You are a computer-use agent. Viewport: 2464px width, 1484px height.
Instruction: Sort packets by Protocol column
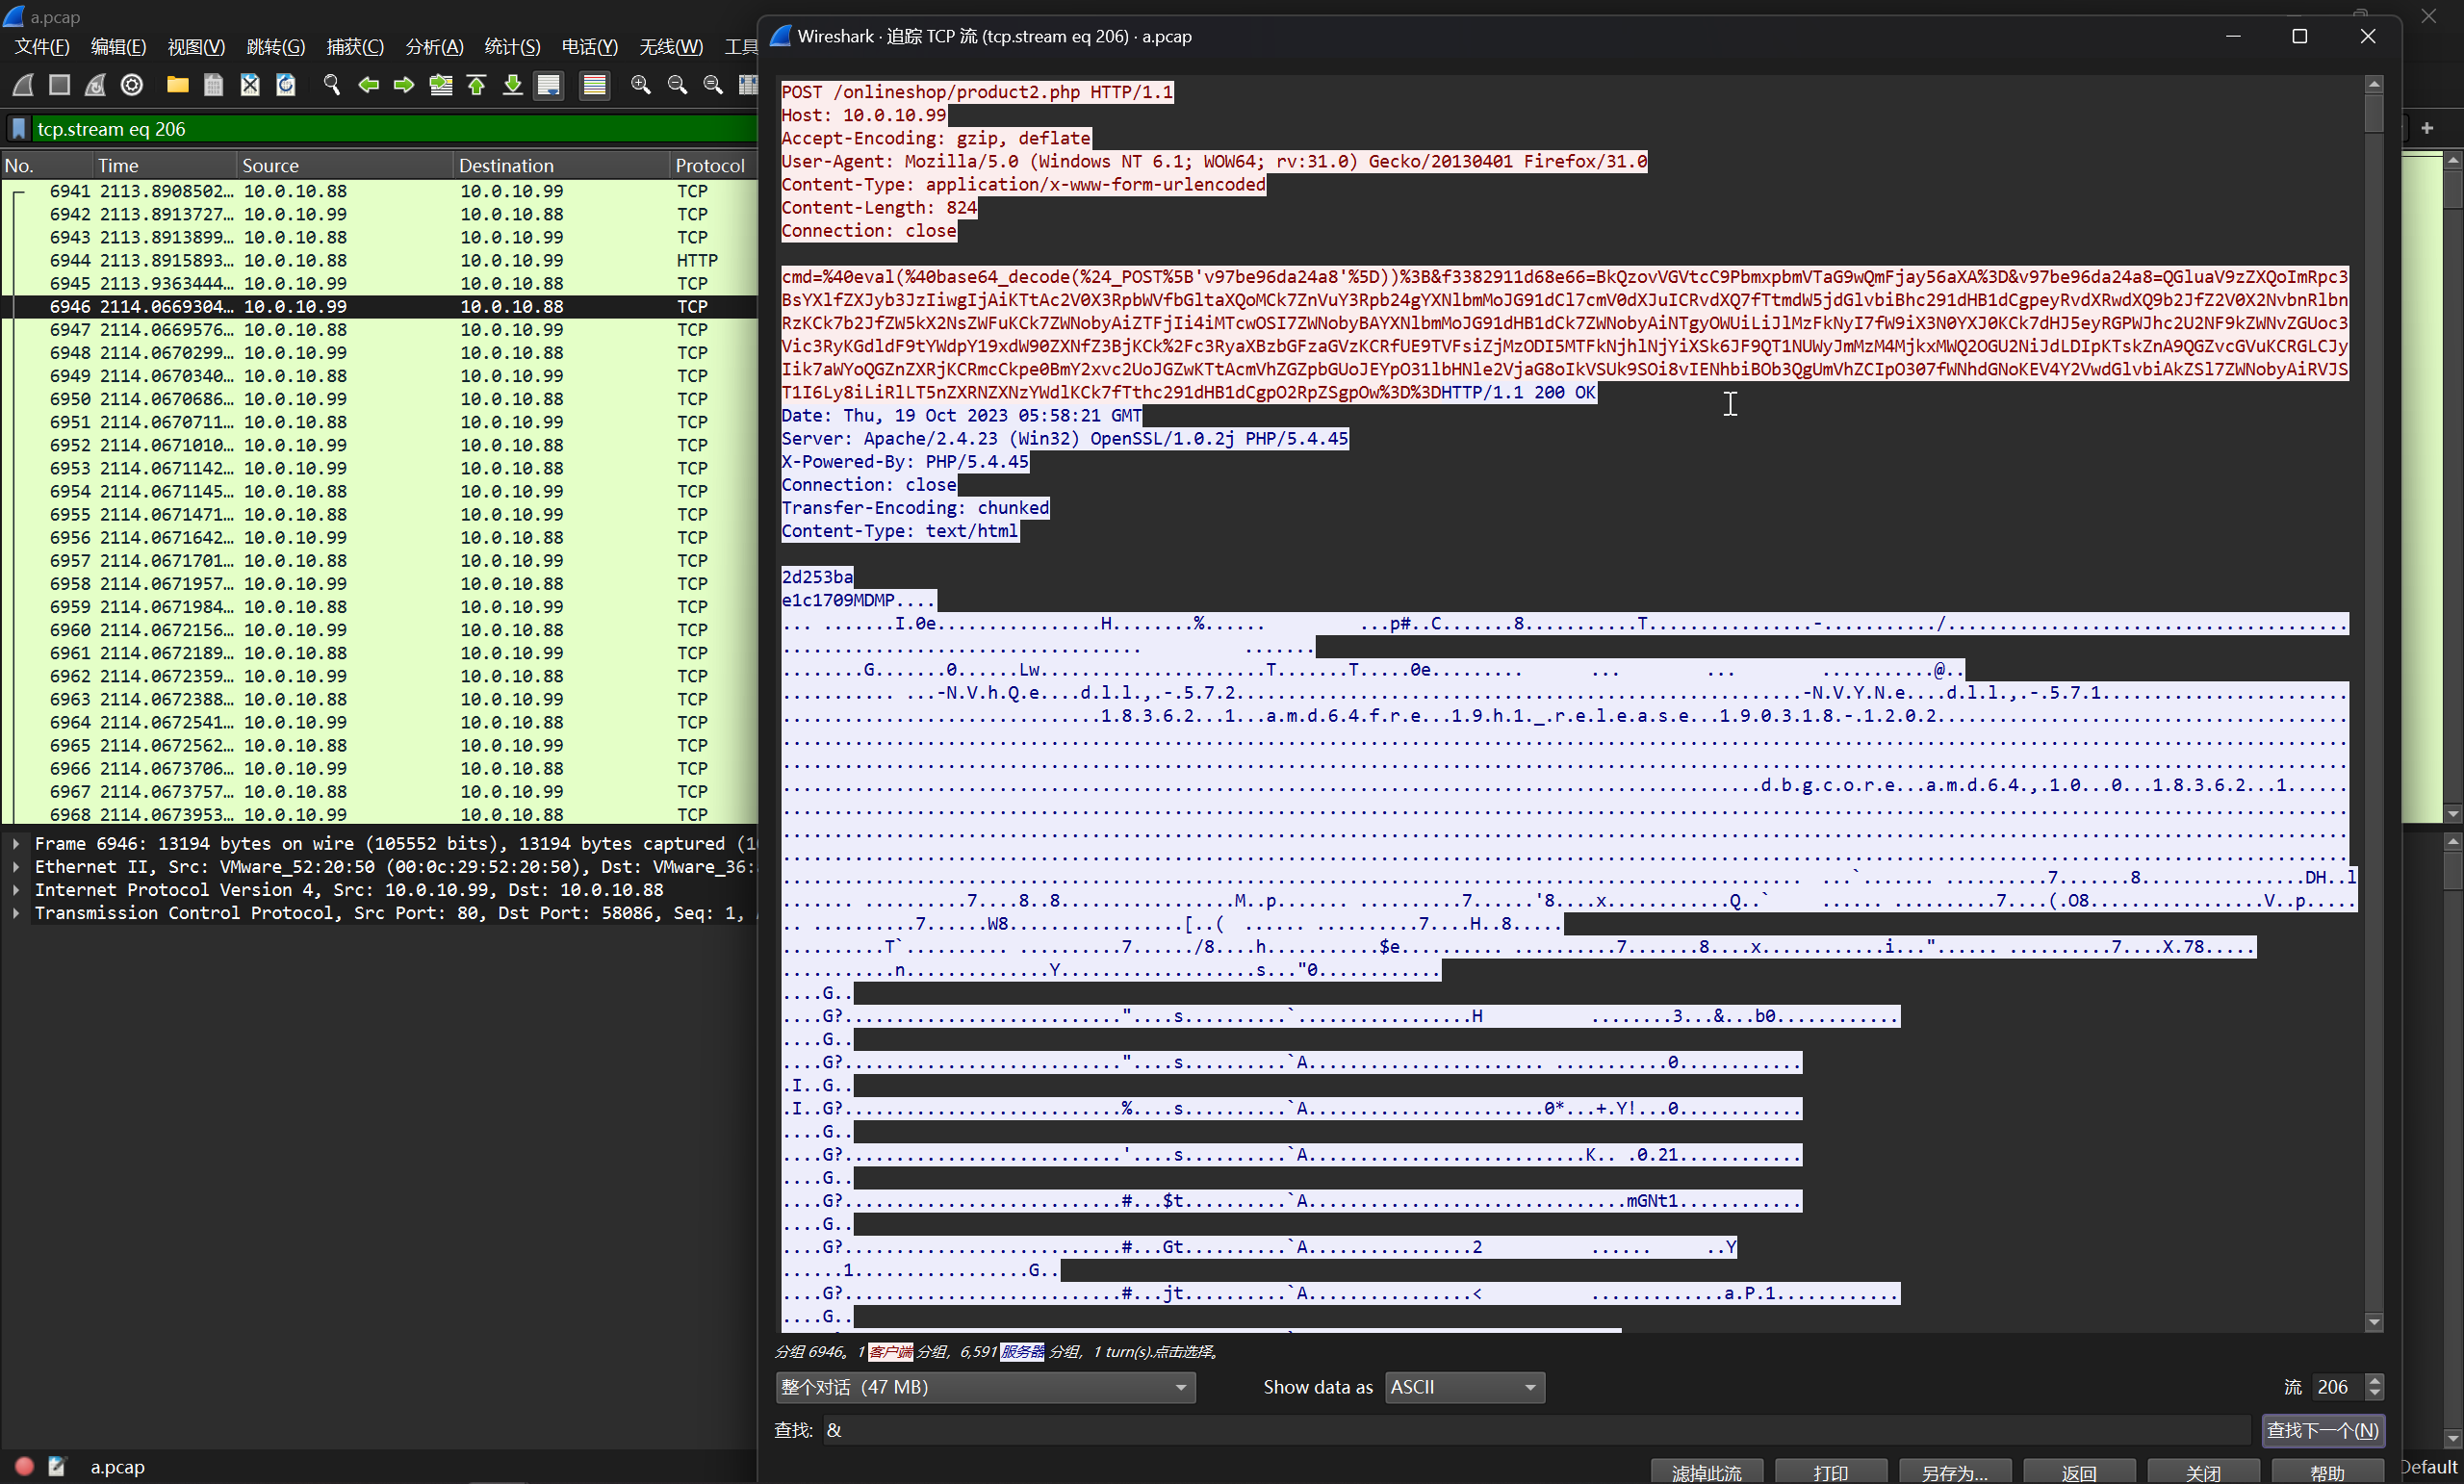[714, 165]
